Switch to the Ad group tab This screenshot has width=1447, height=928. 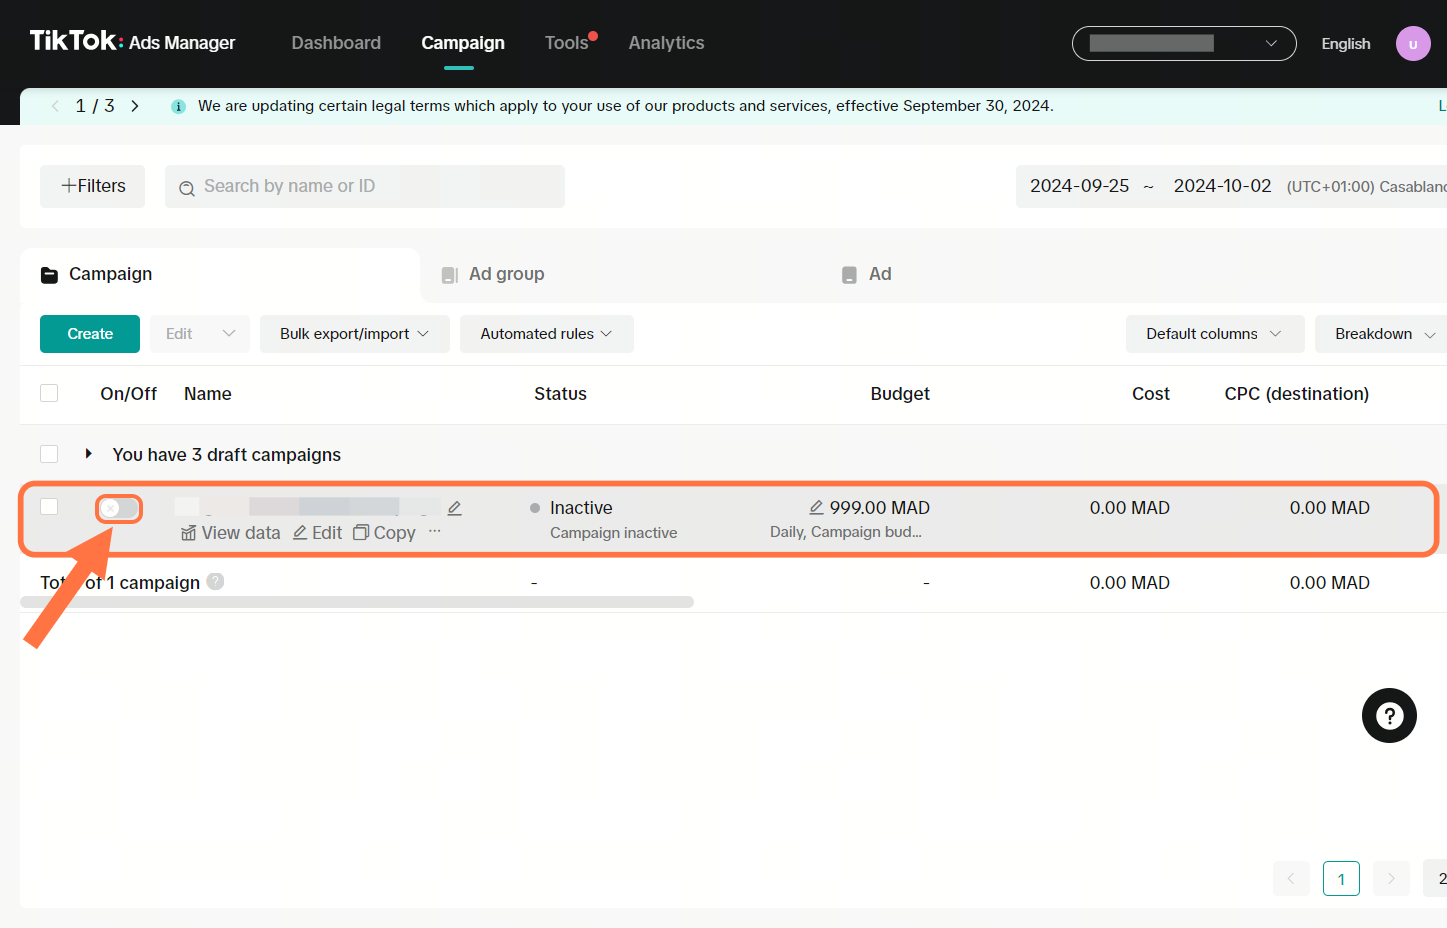point(506,274)
